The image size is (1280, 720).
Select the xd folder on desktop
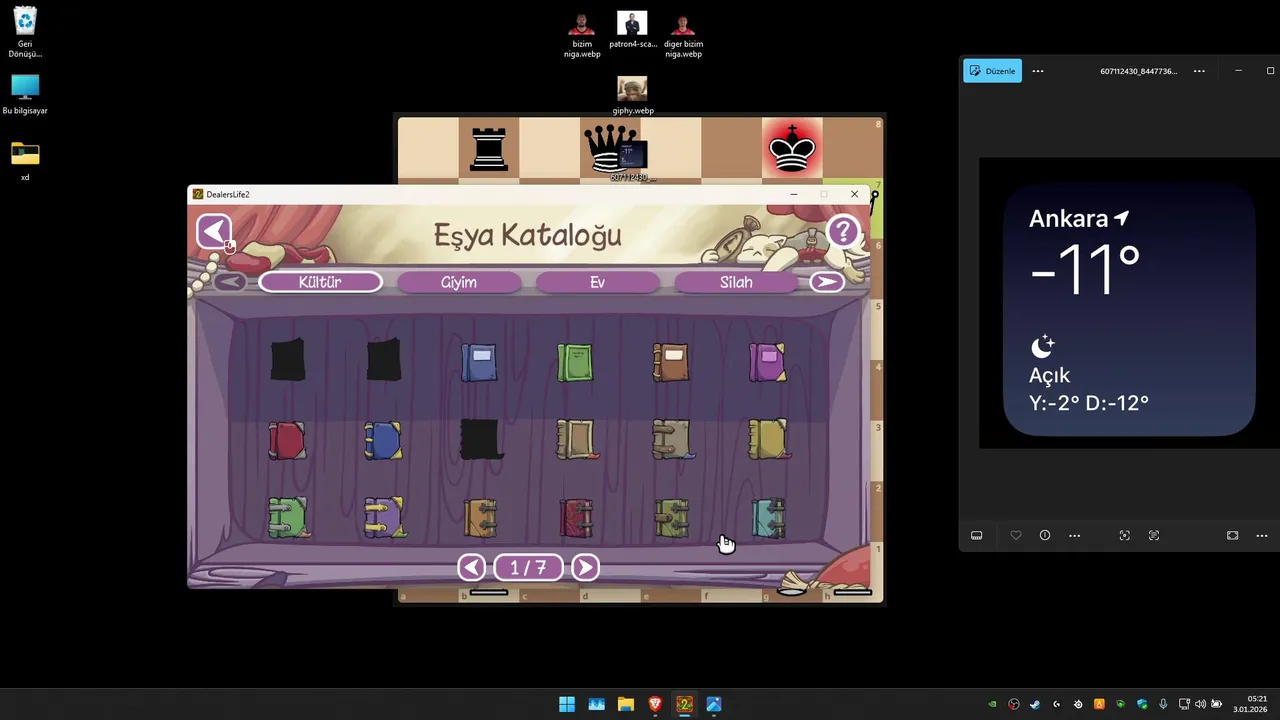click(25, 161)
